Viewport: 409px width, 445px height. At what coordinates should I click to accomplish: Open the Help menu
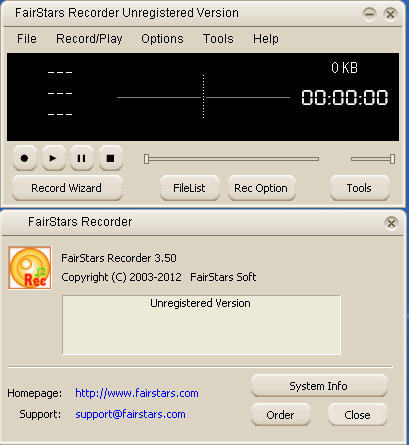(266, 39)
